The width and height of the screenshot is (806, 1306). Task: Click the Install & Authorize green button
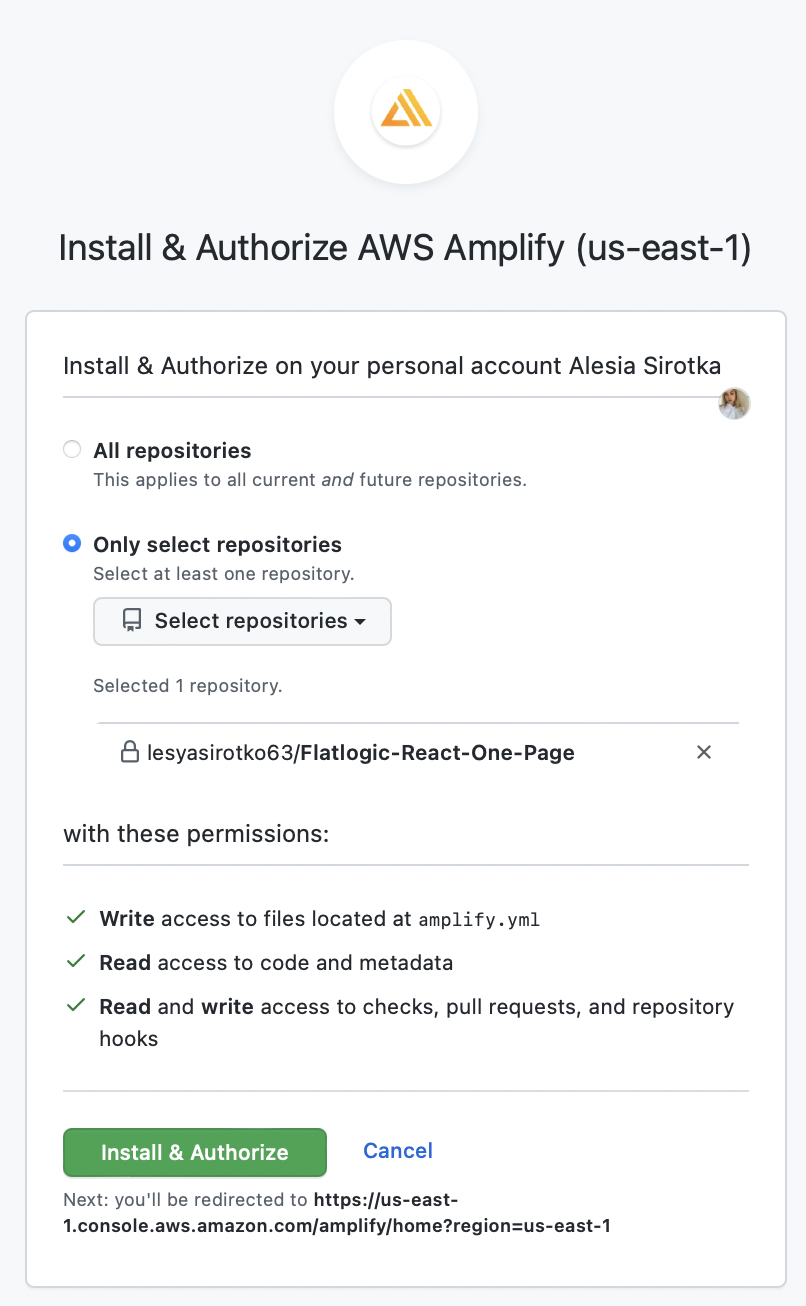[195, 1152]
